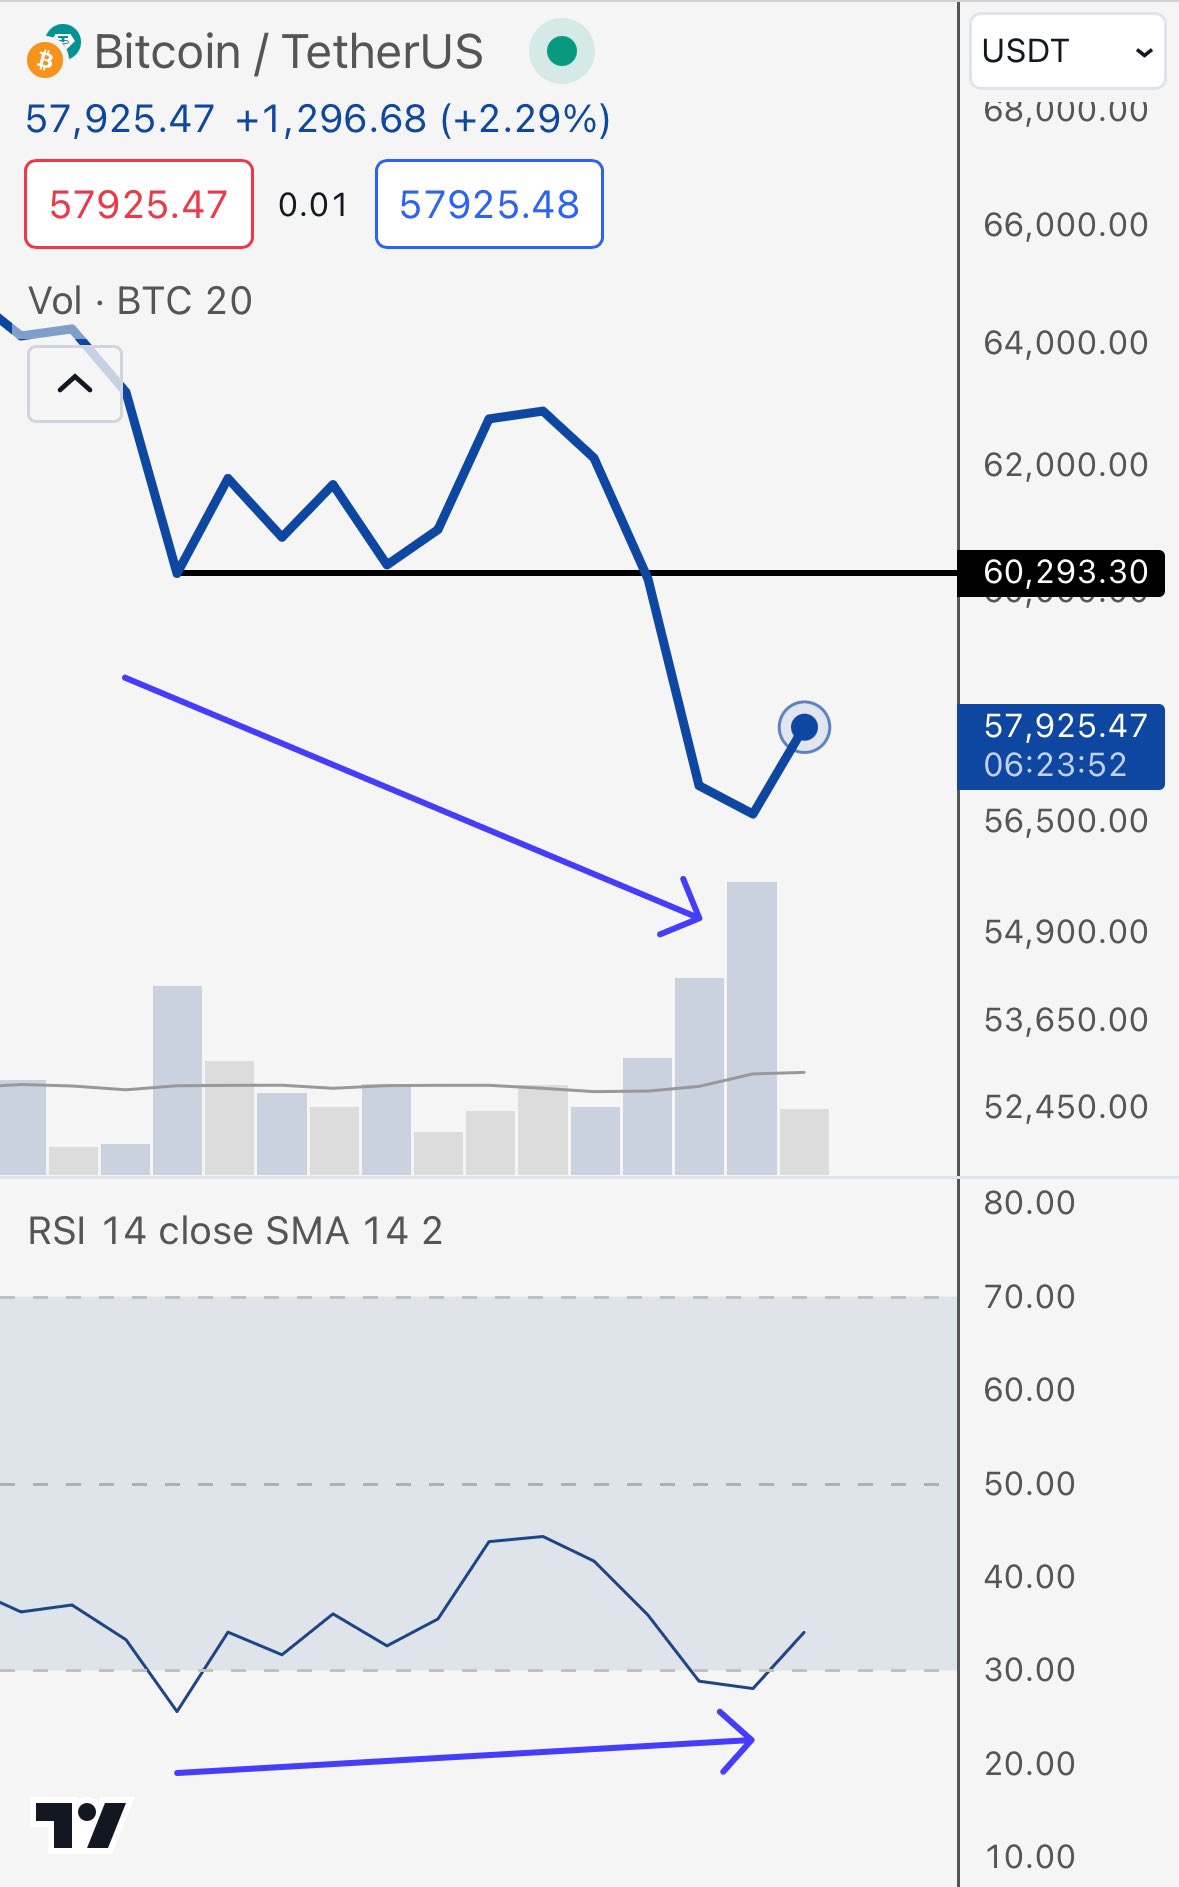Screen dimensions: 1179x1887
Task: Select the horizontal black support line
Action: tap(567, 573)
